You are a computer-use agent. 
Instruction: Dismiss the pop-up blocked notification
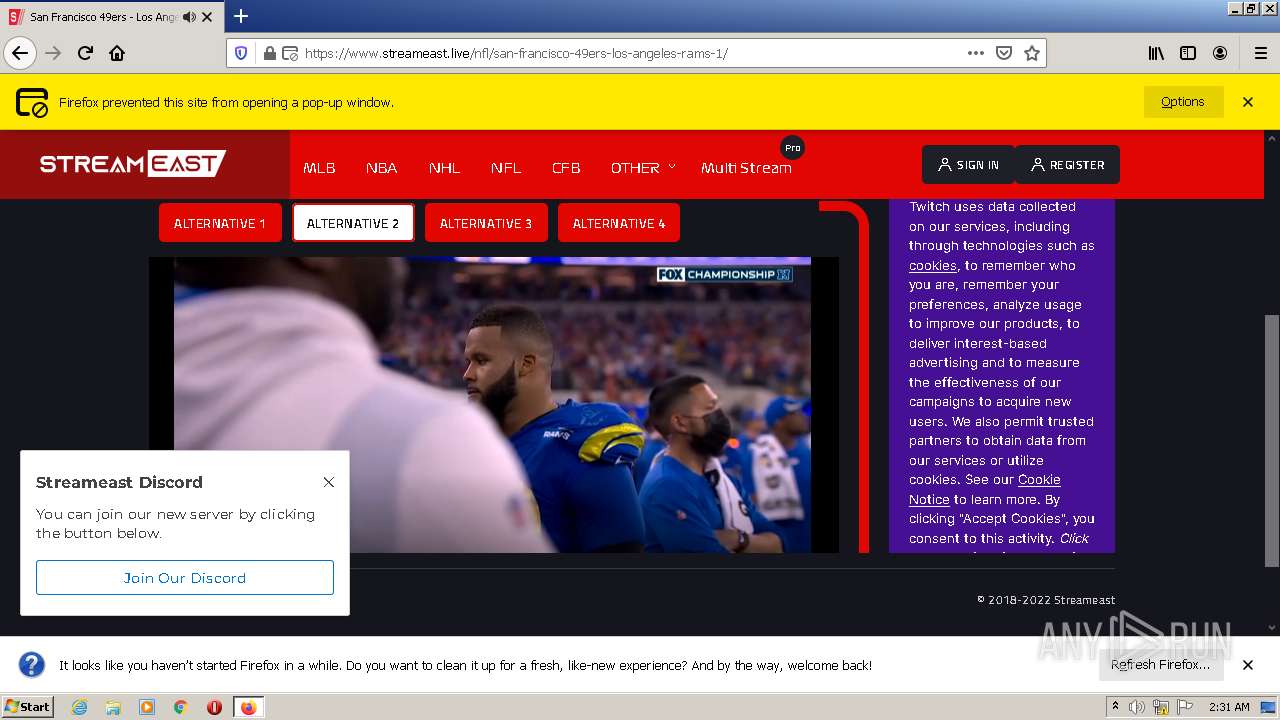pos(1248,102)
